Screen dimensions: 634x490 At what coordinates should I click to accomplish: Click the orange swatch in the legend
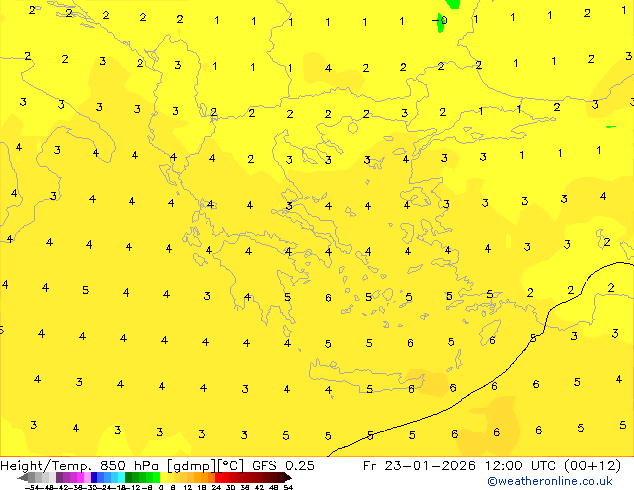tap(205, 477)
